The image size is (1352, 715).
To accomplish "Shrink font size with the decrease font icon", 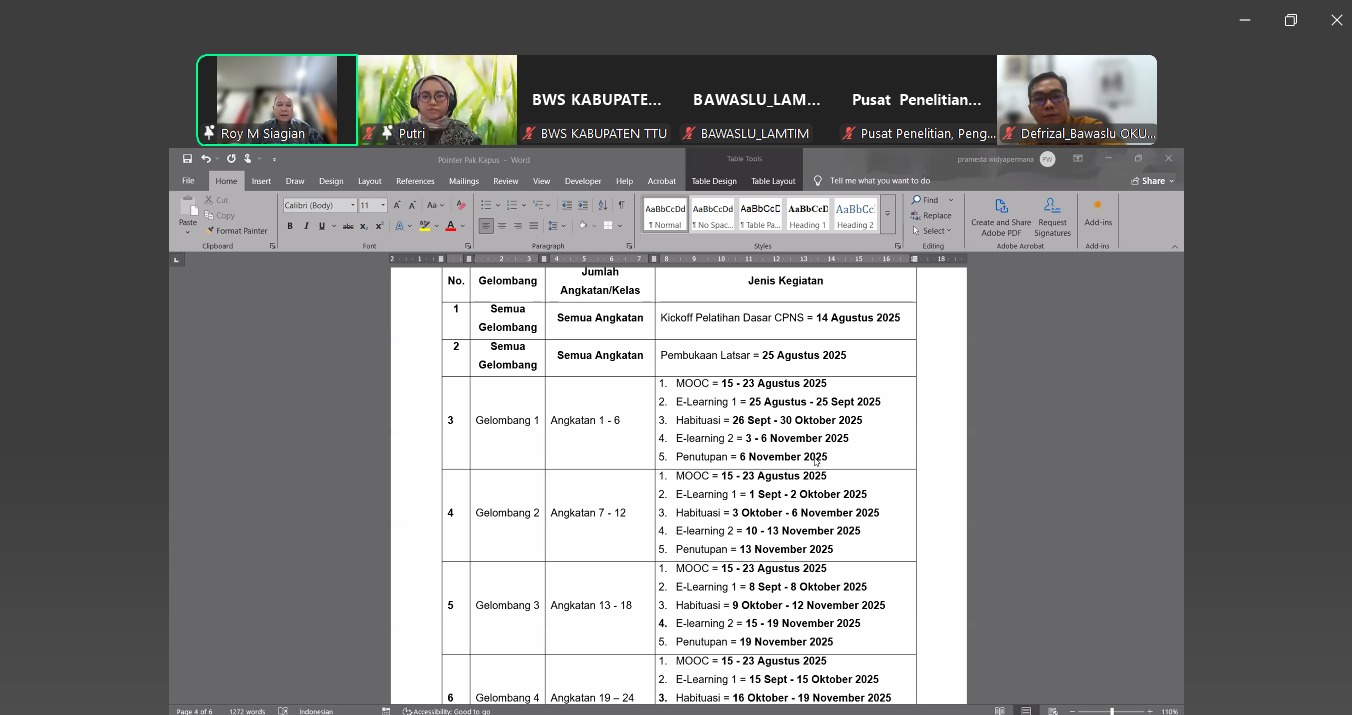I will tap(412, 205).
